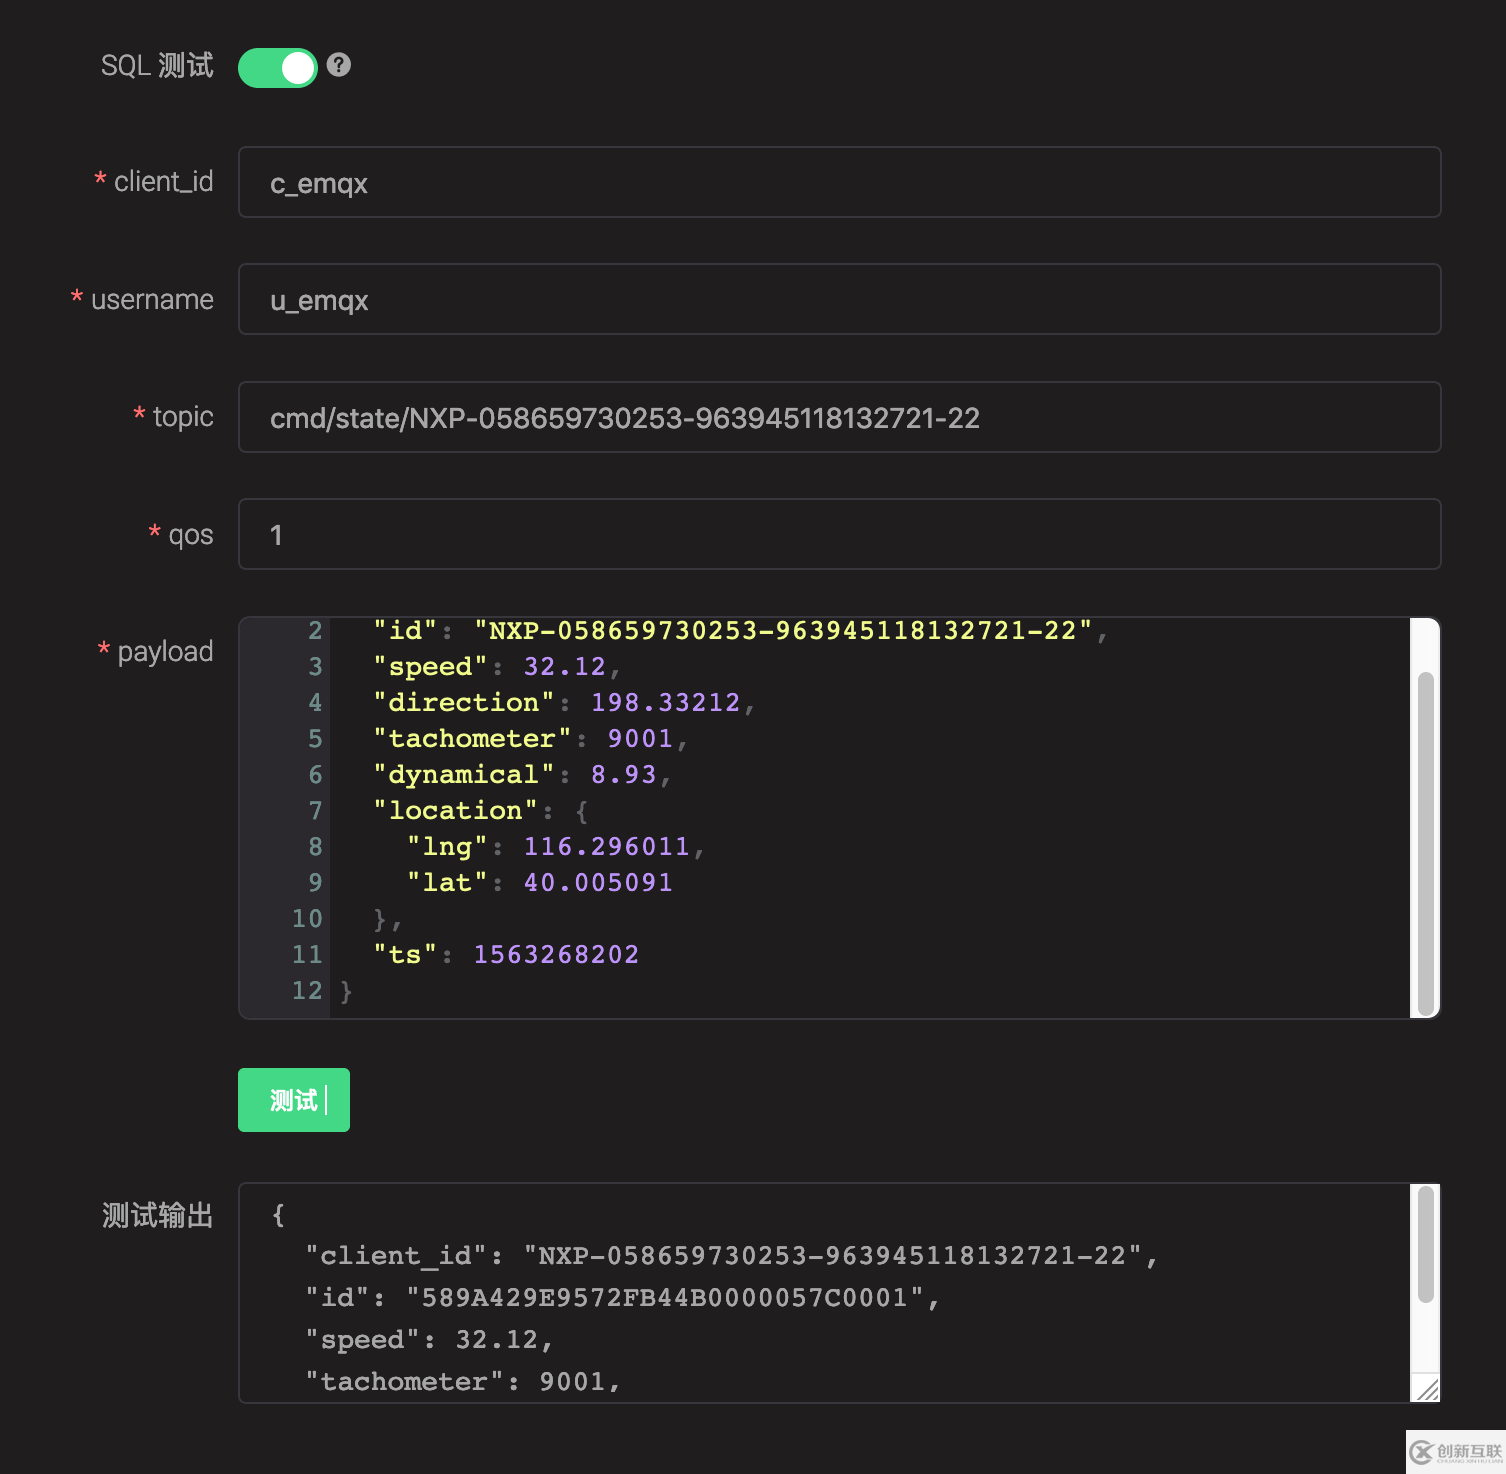1506x1474 pixels.
Task: Click the green 测试 button
Action: [x=294, y=1100]
